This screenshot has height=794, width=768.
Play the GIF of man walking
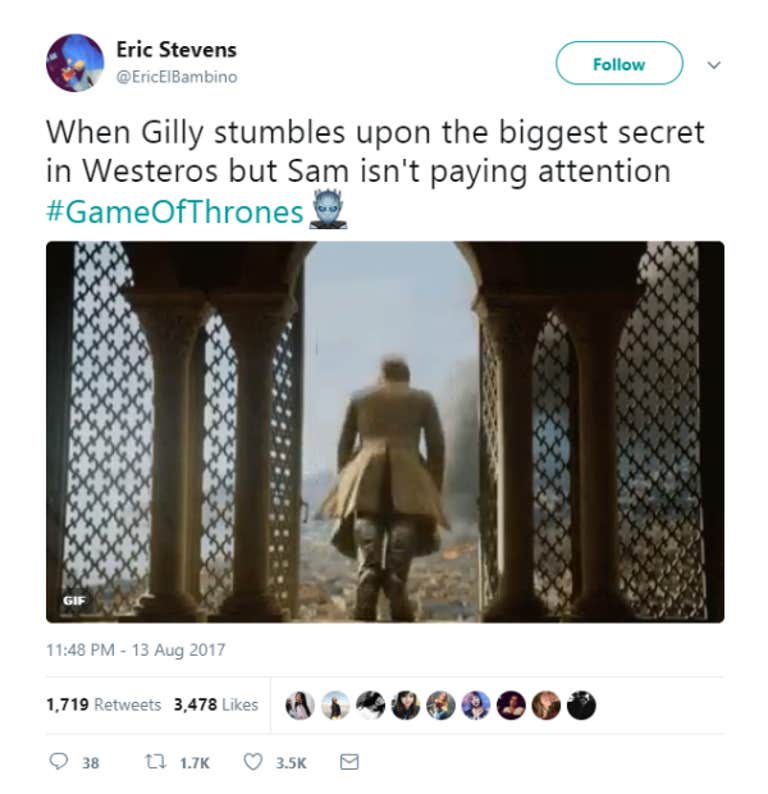(385, 432)
